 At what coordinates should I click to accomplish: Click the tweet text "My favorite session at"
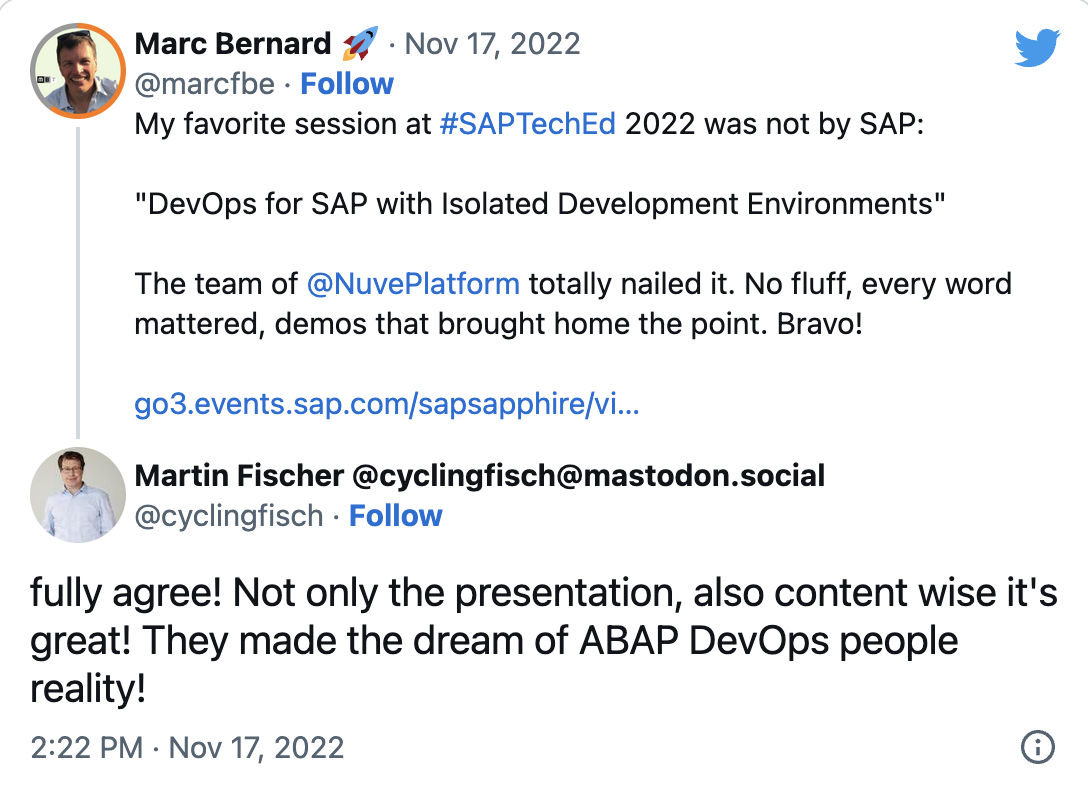[x=282, y=125]
